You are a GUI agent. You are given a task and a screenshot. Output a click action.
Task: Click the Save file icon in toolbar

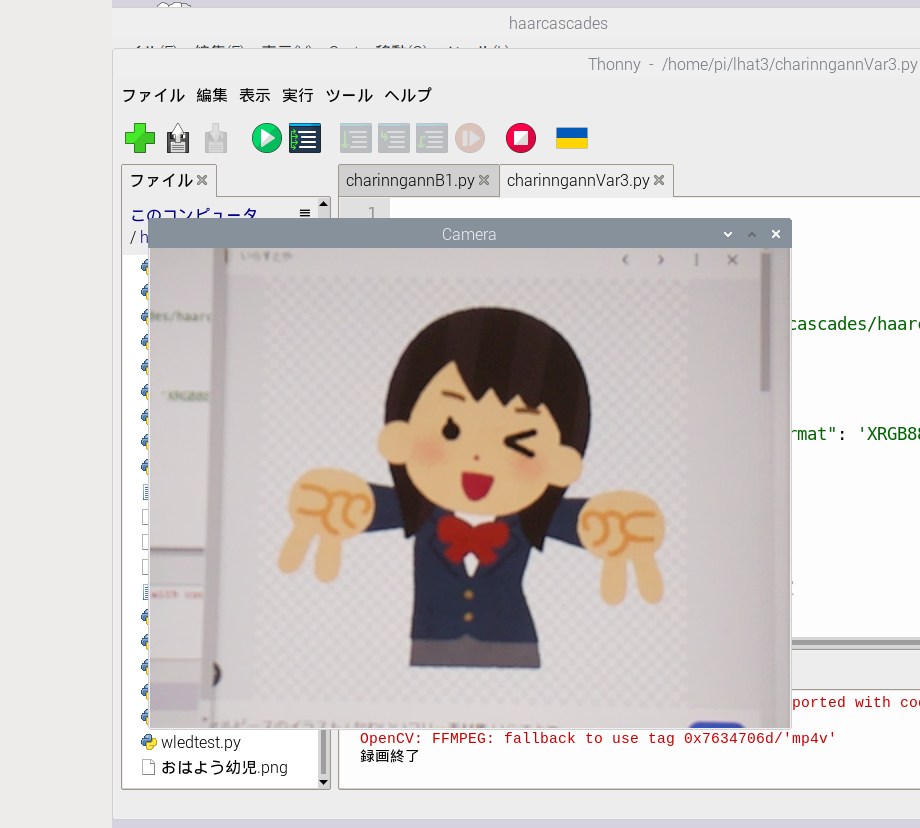click(x=216, y=138)
